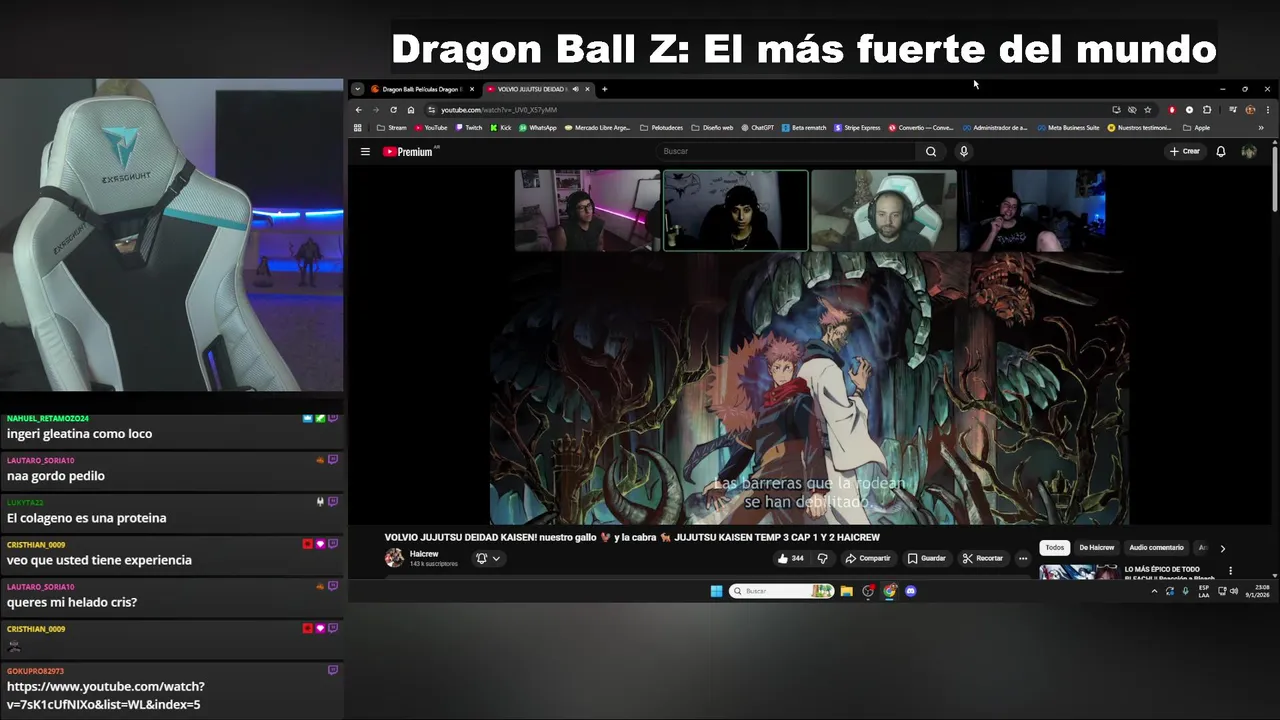Screen dimensions: 1280x720
Task: Click the Compartir share button
Action: pos(867,558)
